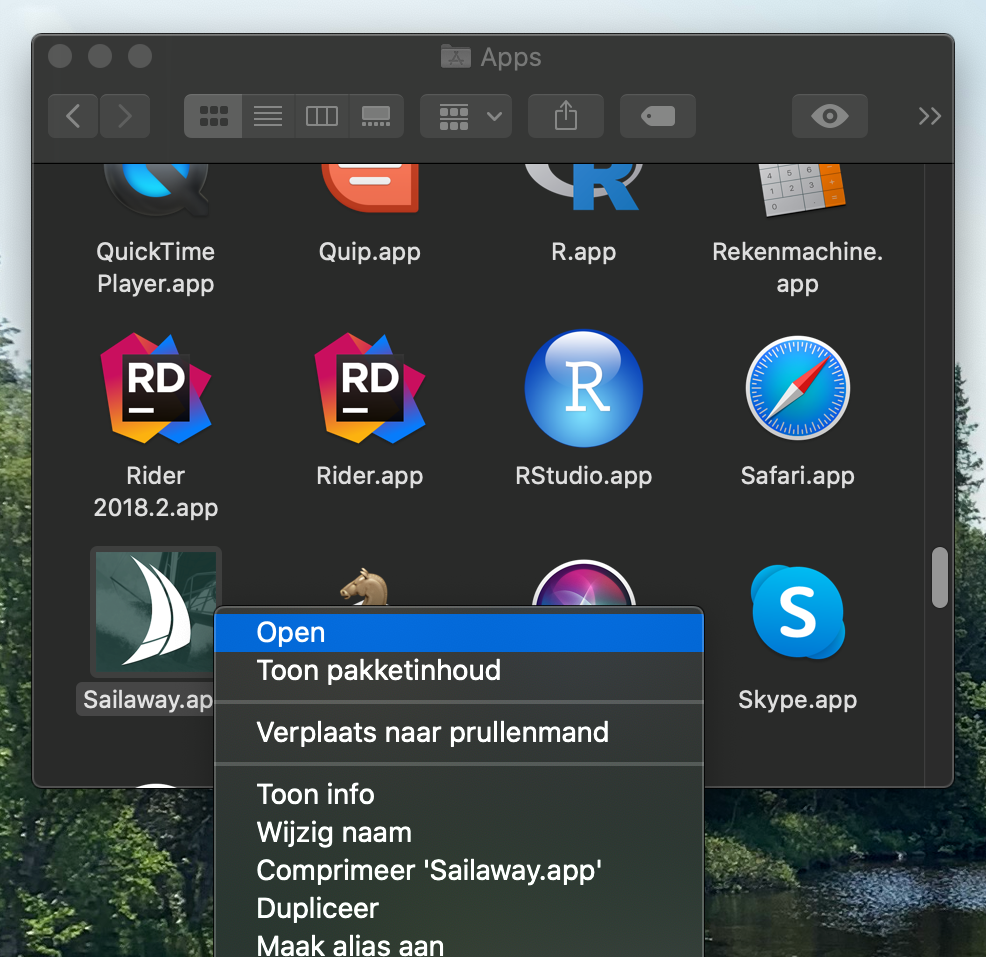This screenshot has width=986, height=957.
Task: Choose Maak alias aan
Action: (459, 943)
